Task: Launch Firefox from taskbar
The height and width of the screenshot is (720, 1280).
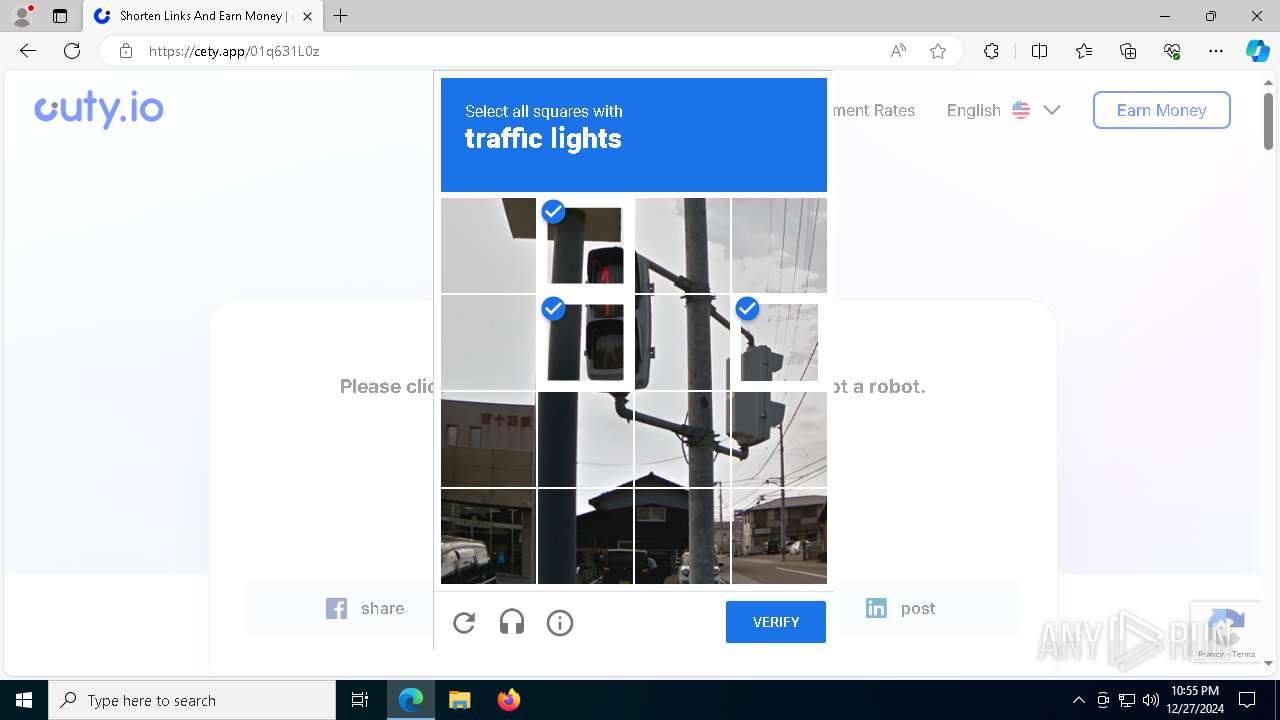Action: (508, 700)
